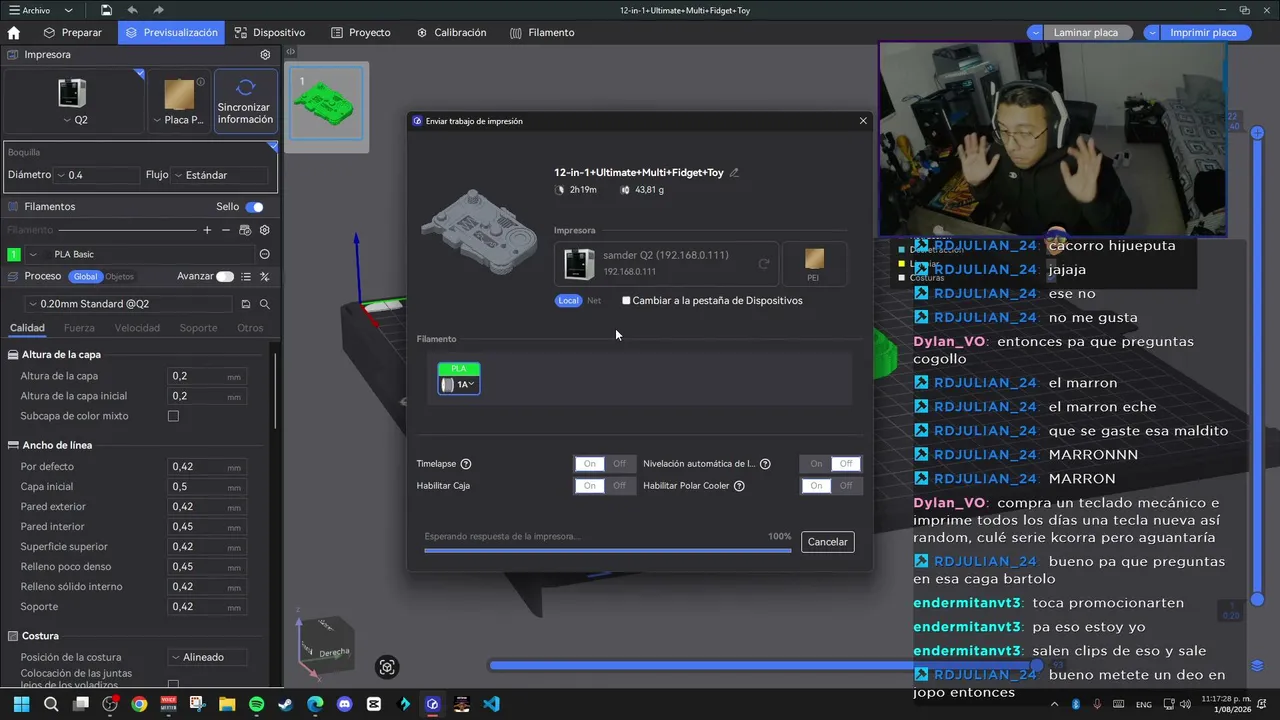This screenshot has height=720, width=1280.
Task: Check Subcapa de color mixto
Action: coord(173,416)
